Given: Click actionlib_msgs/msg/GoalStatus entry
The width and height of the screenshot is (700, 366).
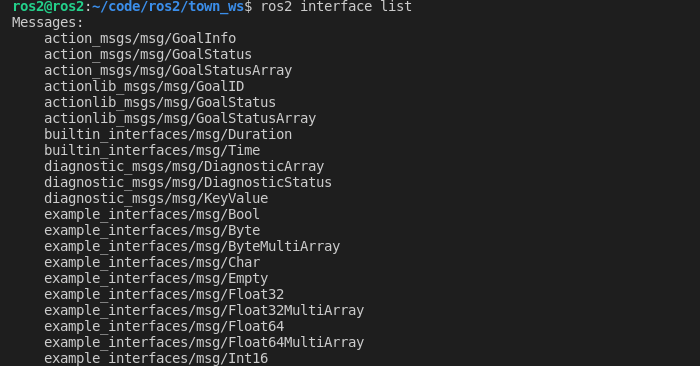Looking at the screenshot, I should point(160,103).
